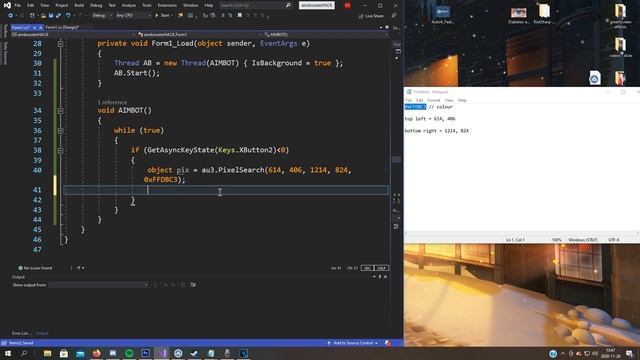640x360 pixels.
Task: Open the Debug menu in Visual Studio
Action: point(96,5)
